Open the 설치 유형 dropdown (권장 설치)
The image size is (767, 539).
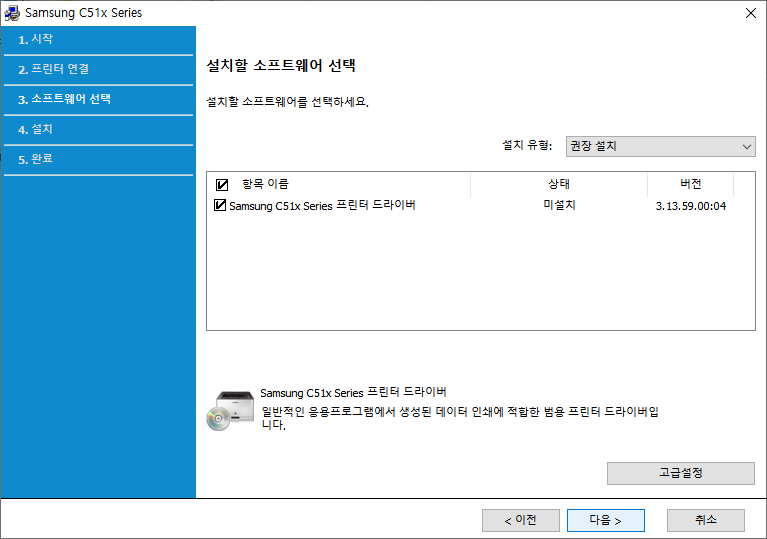(x=660, y=146)
